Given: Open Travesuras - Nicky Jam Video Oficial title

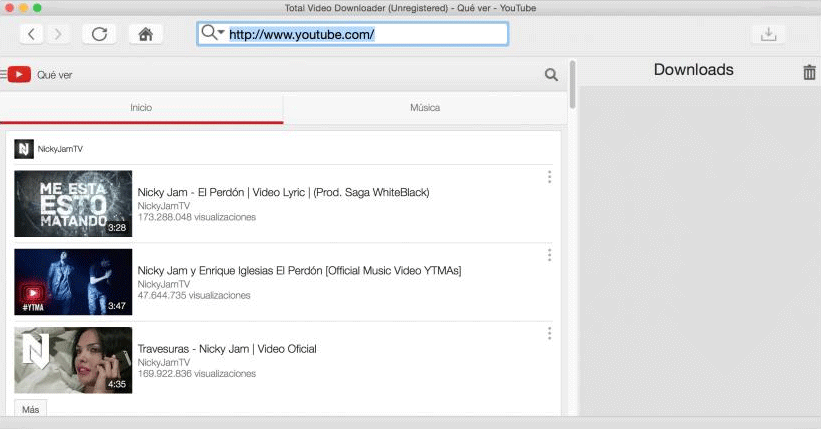Looking at the screenshot, I should point(227,349).
